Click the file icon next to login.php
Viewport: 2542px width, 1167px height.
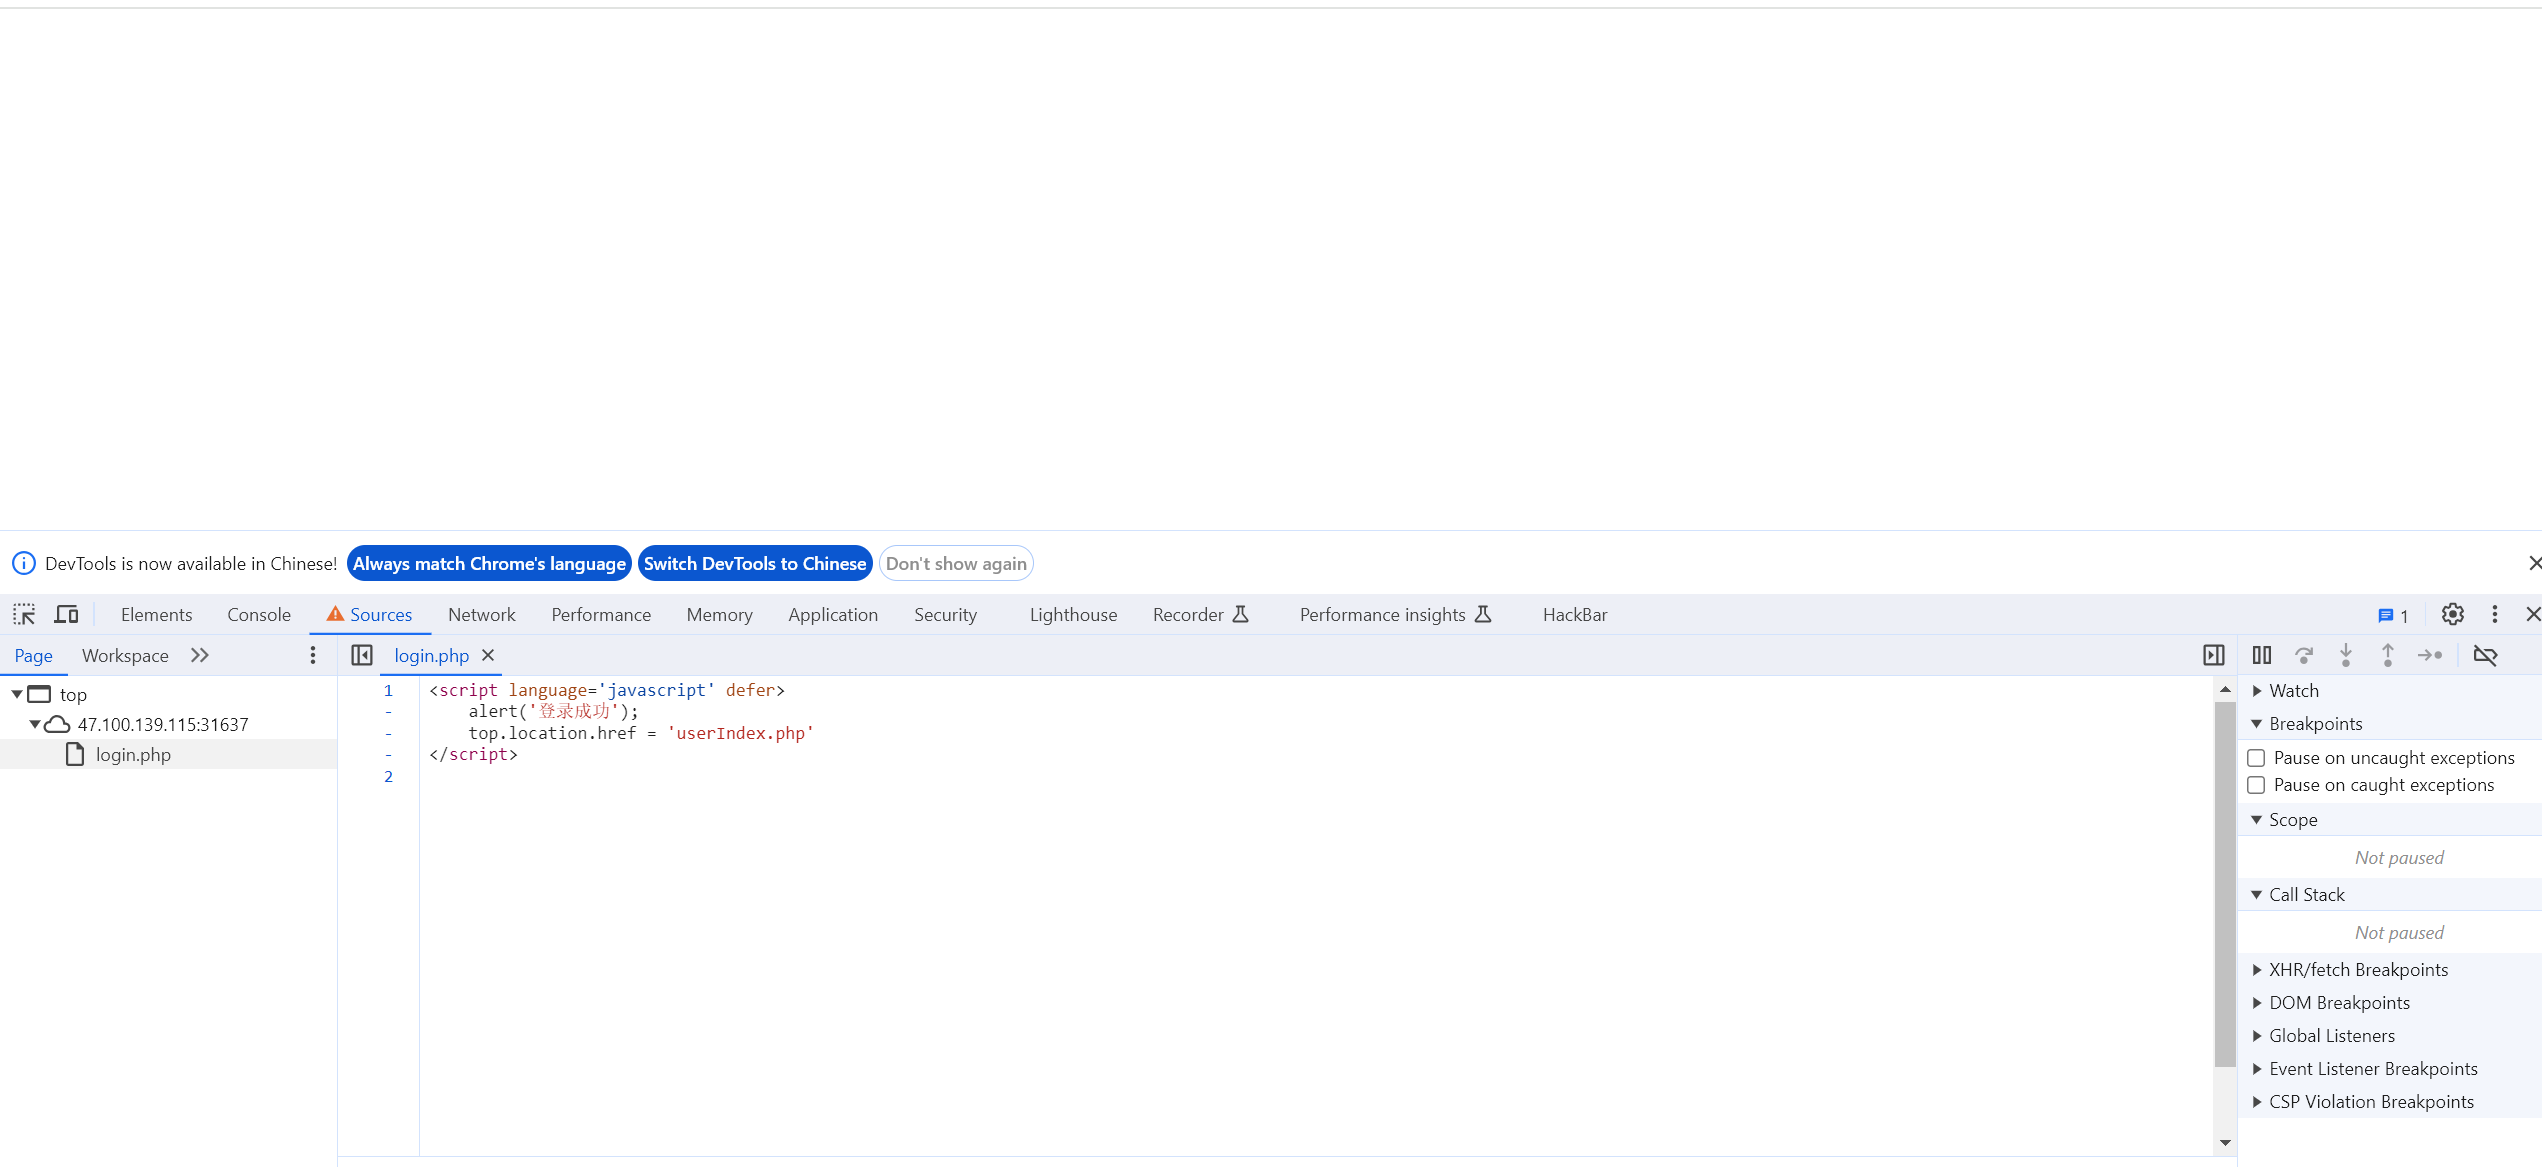[75, 754]
